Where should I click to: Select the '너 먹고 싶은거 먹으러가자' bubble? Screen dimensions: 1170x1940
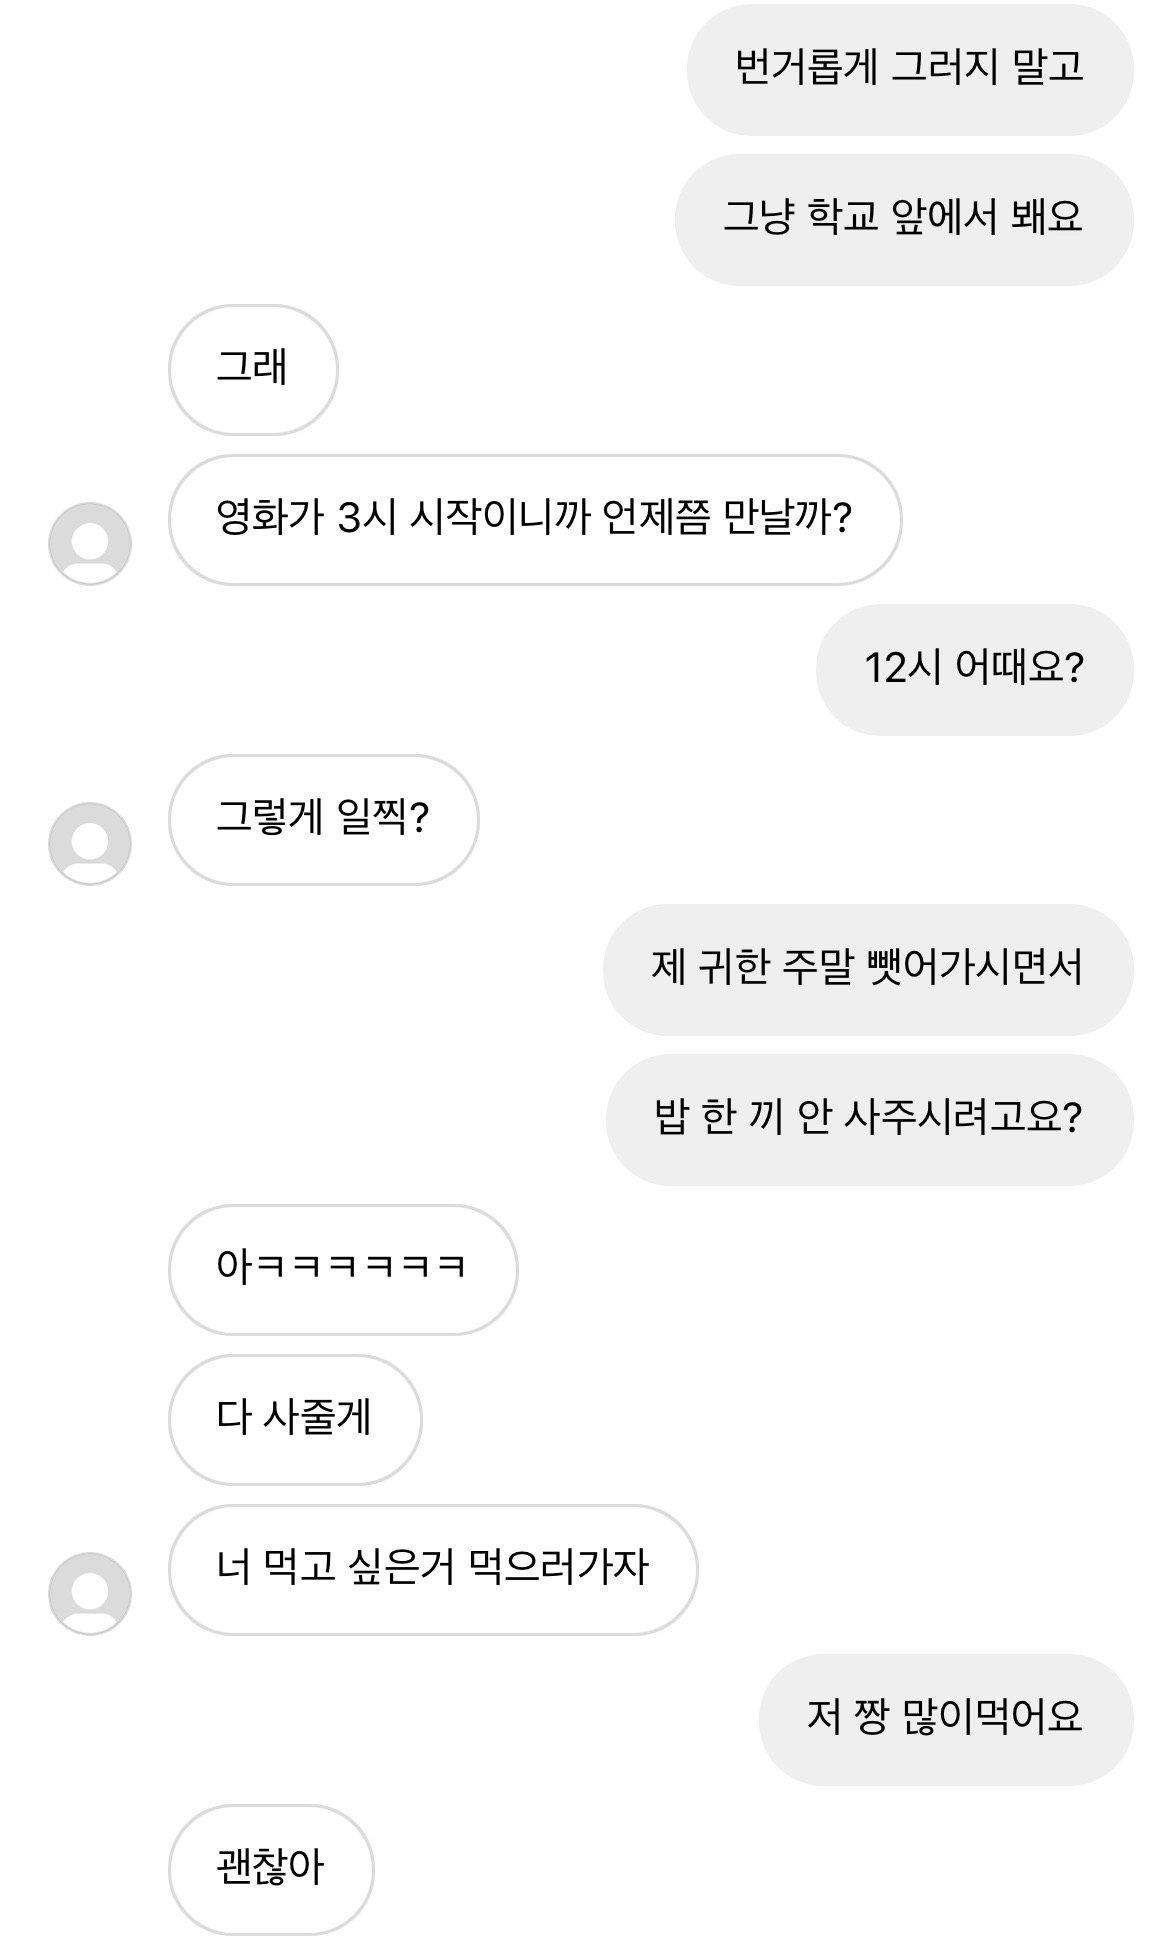coord(432,1569)
